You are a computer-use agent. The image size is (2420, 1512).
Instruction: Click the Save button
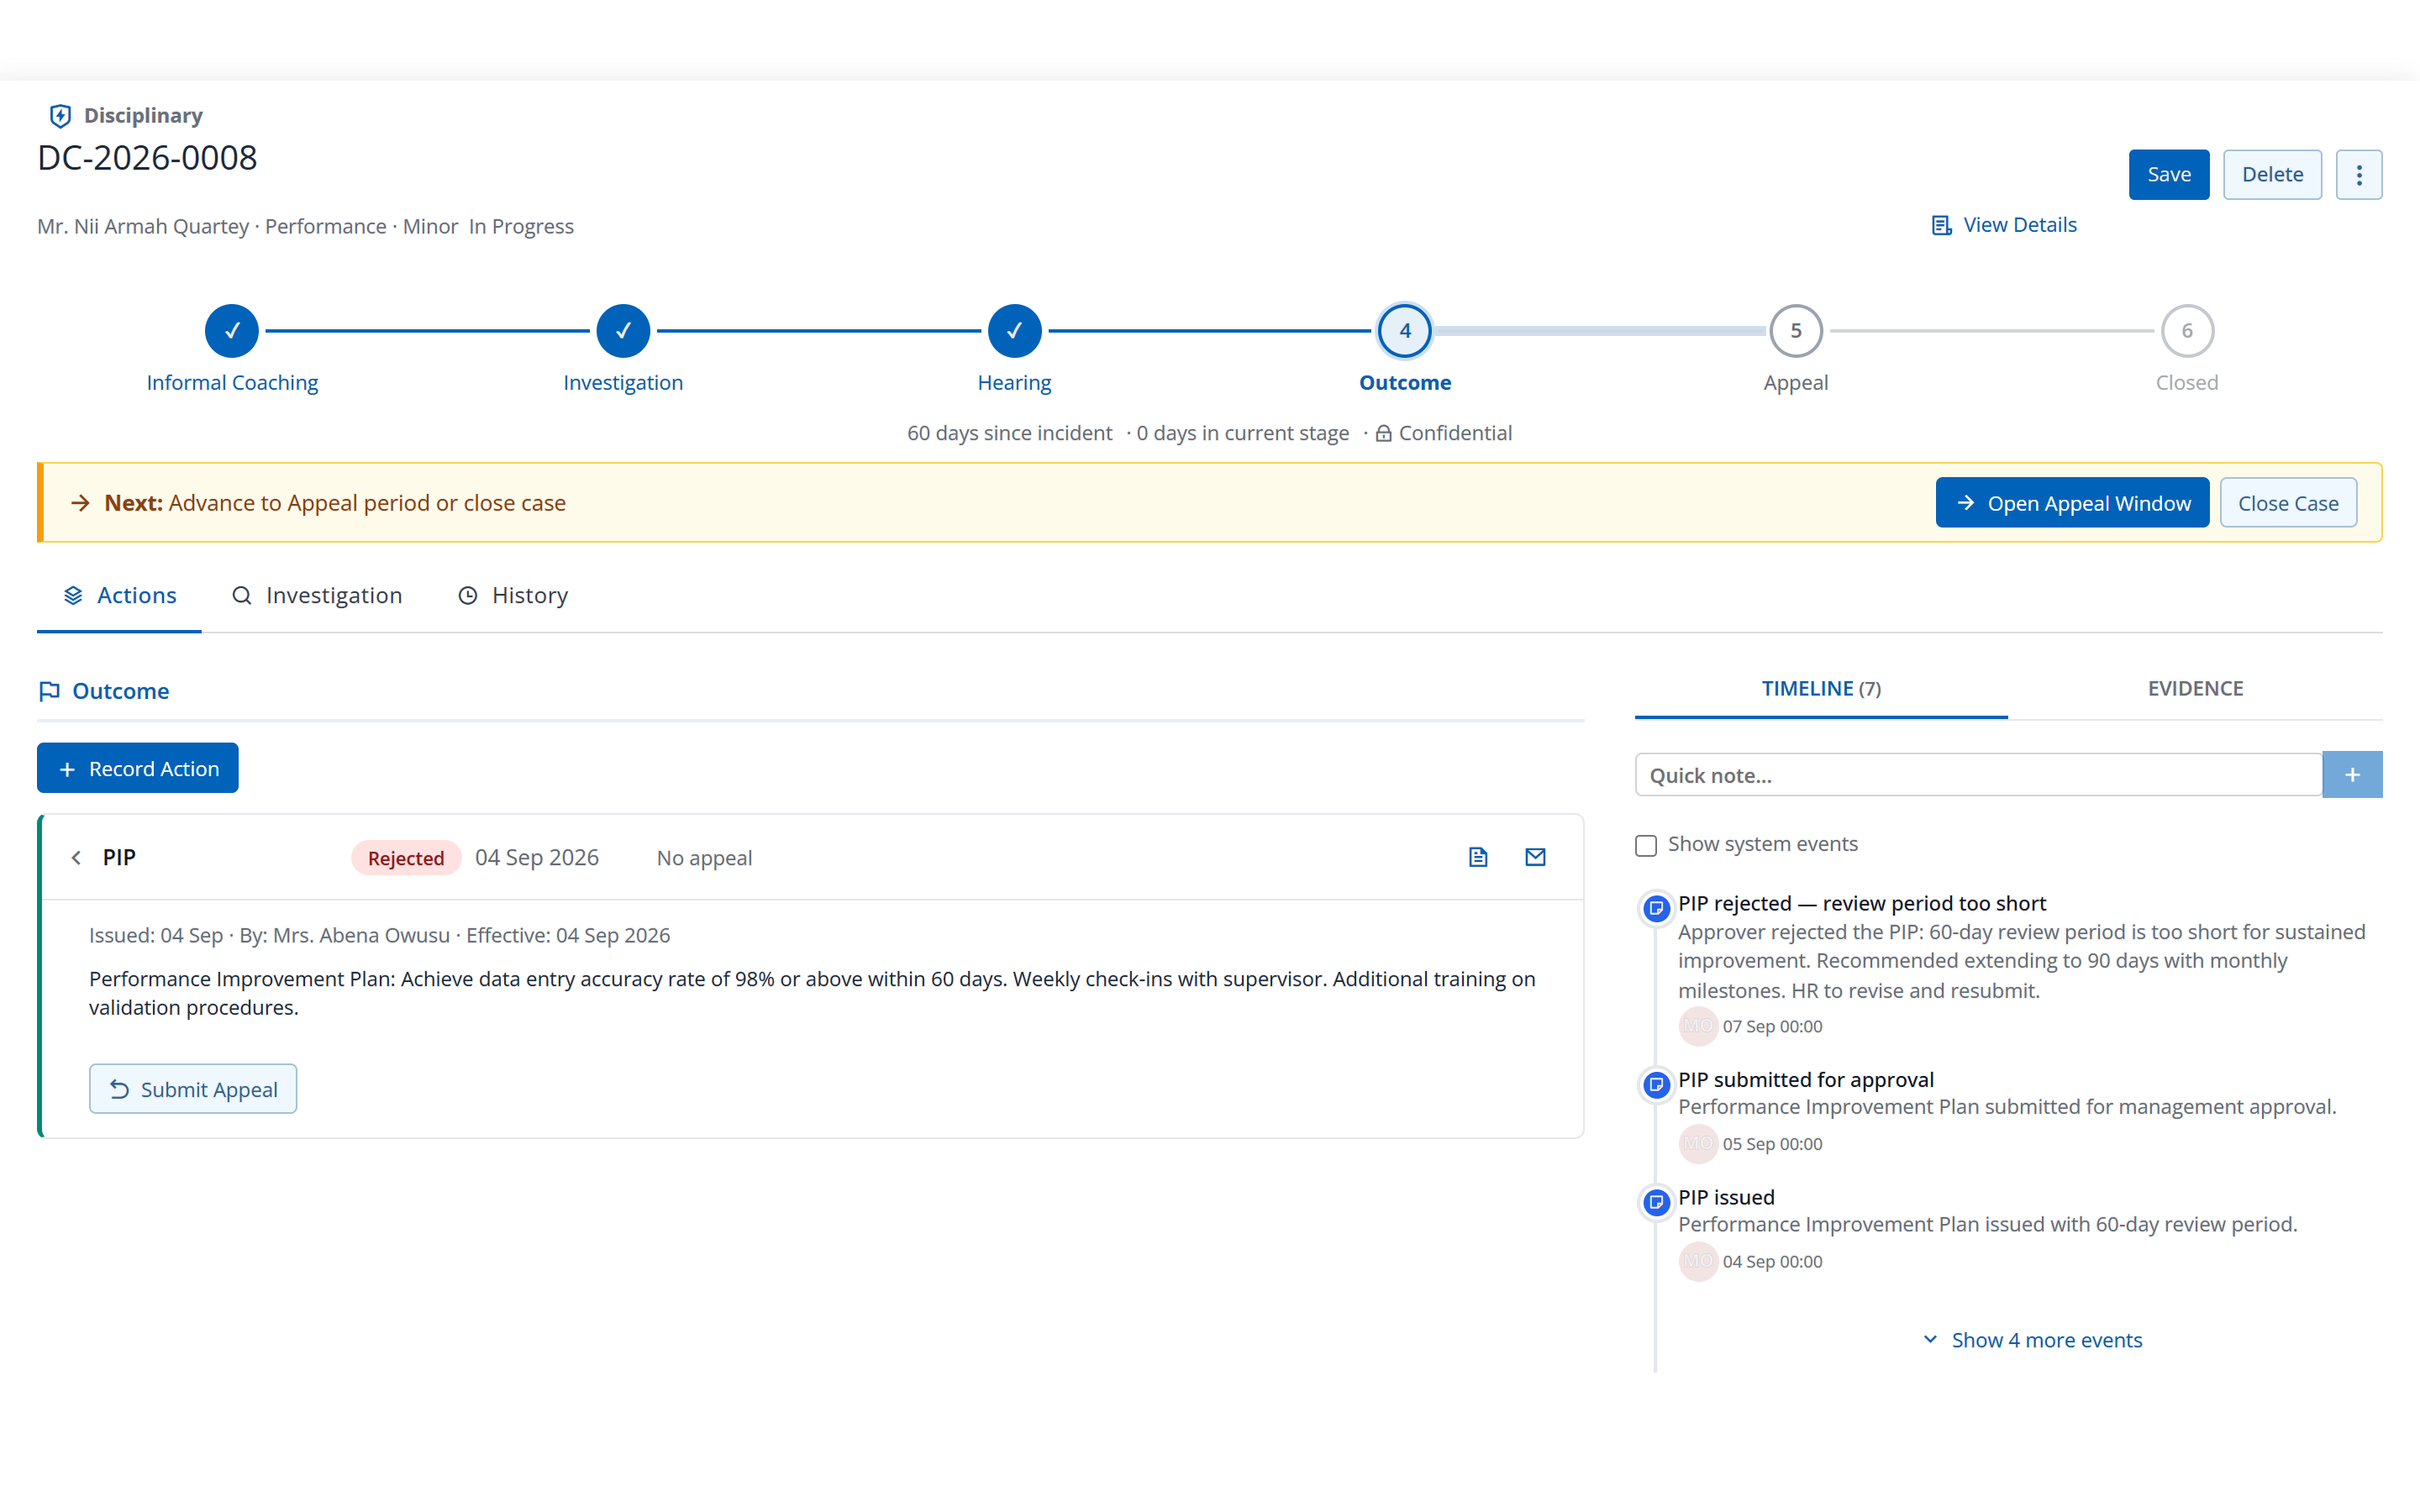coord(2168,175)
